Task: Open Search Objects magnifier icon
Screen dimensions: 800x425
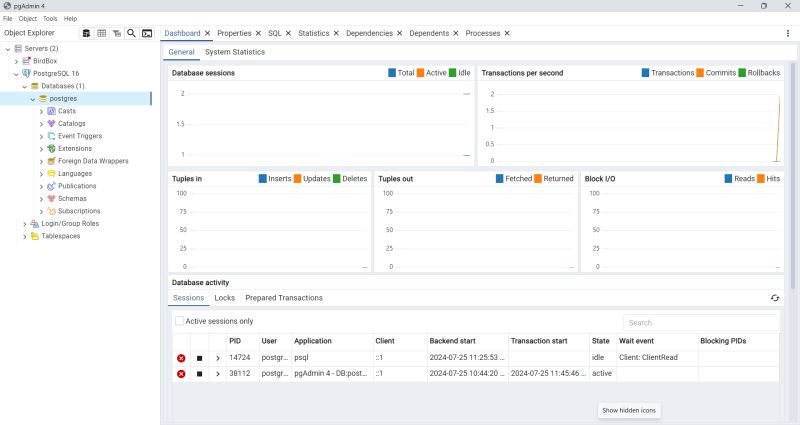Action: pos(132,33)
